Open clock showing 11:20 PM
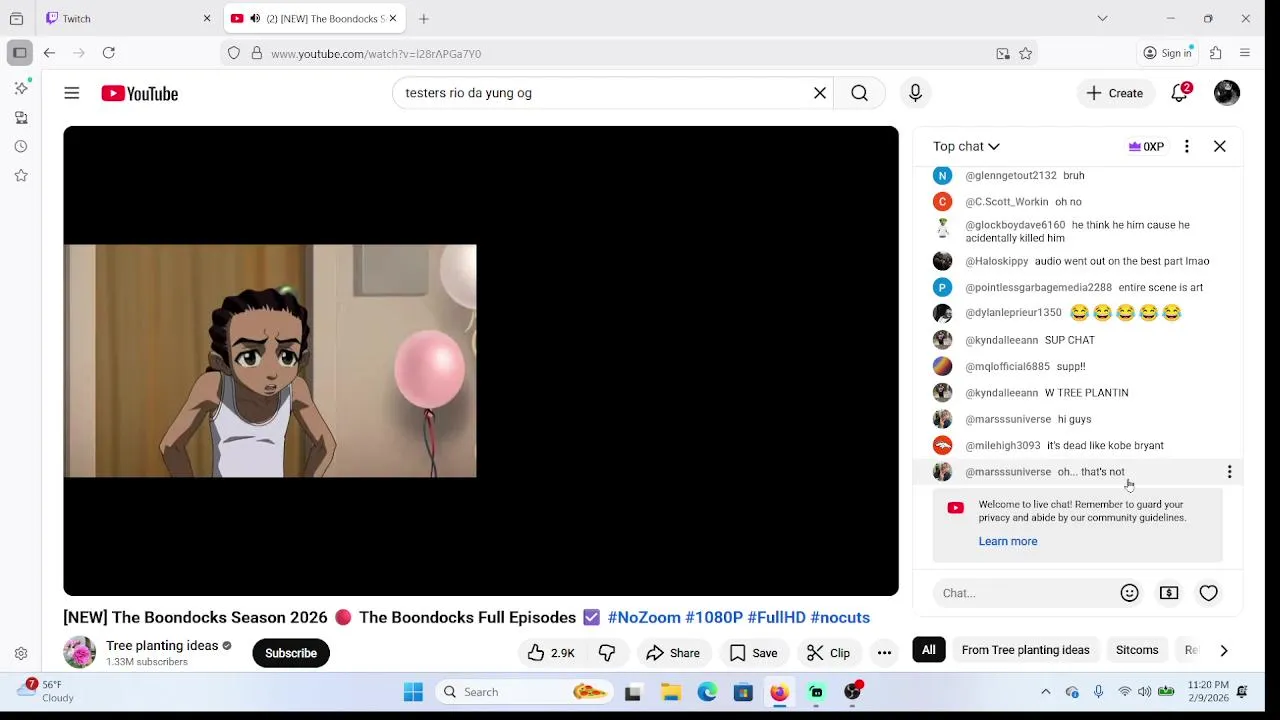The image size is (1280, 720). click(1207, 691)
